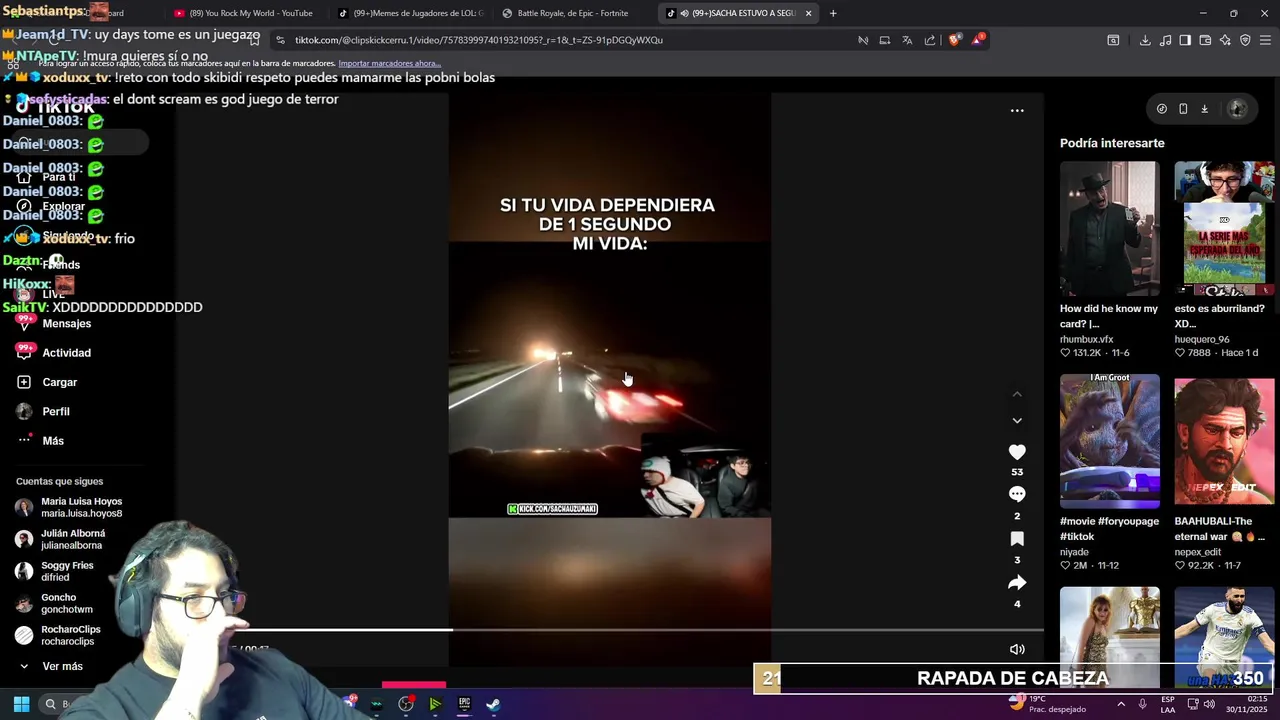Open the taskbar volume speaker icon
The width and height of the screenshot is (1280, 720).
pos(1209,704)
